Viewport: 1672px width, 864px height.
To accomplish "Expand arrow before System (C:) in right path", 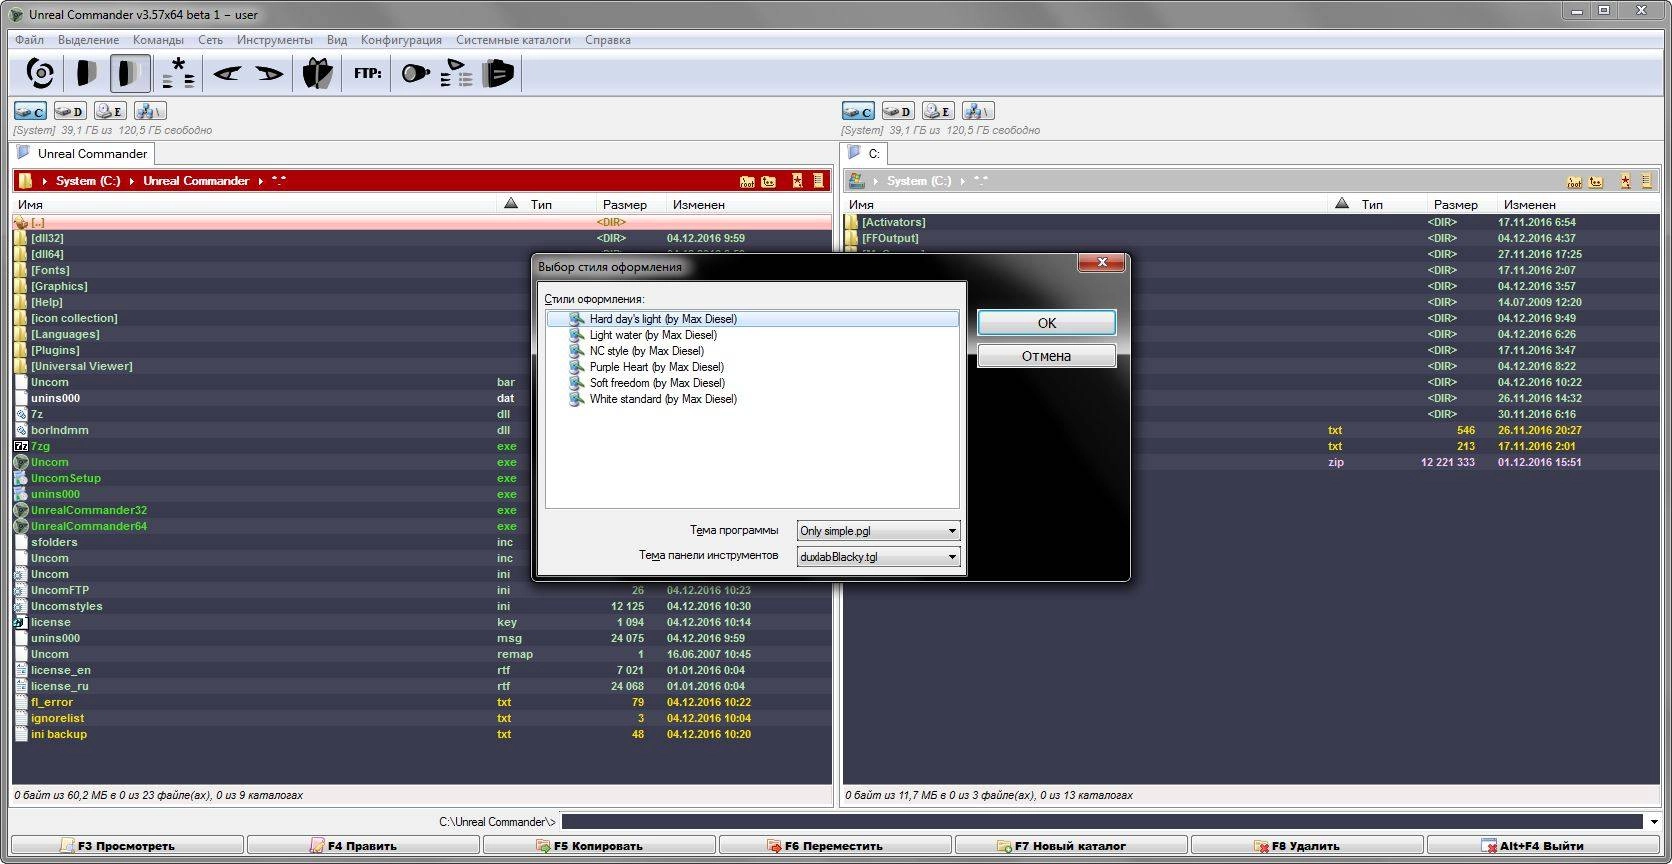I will click(875, 181).
